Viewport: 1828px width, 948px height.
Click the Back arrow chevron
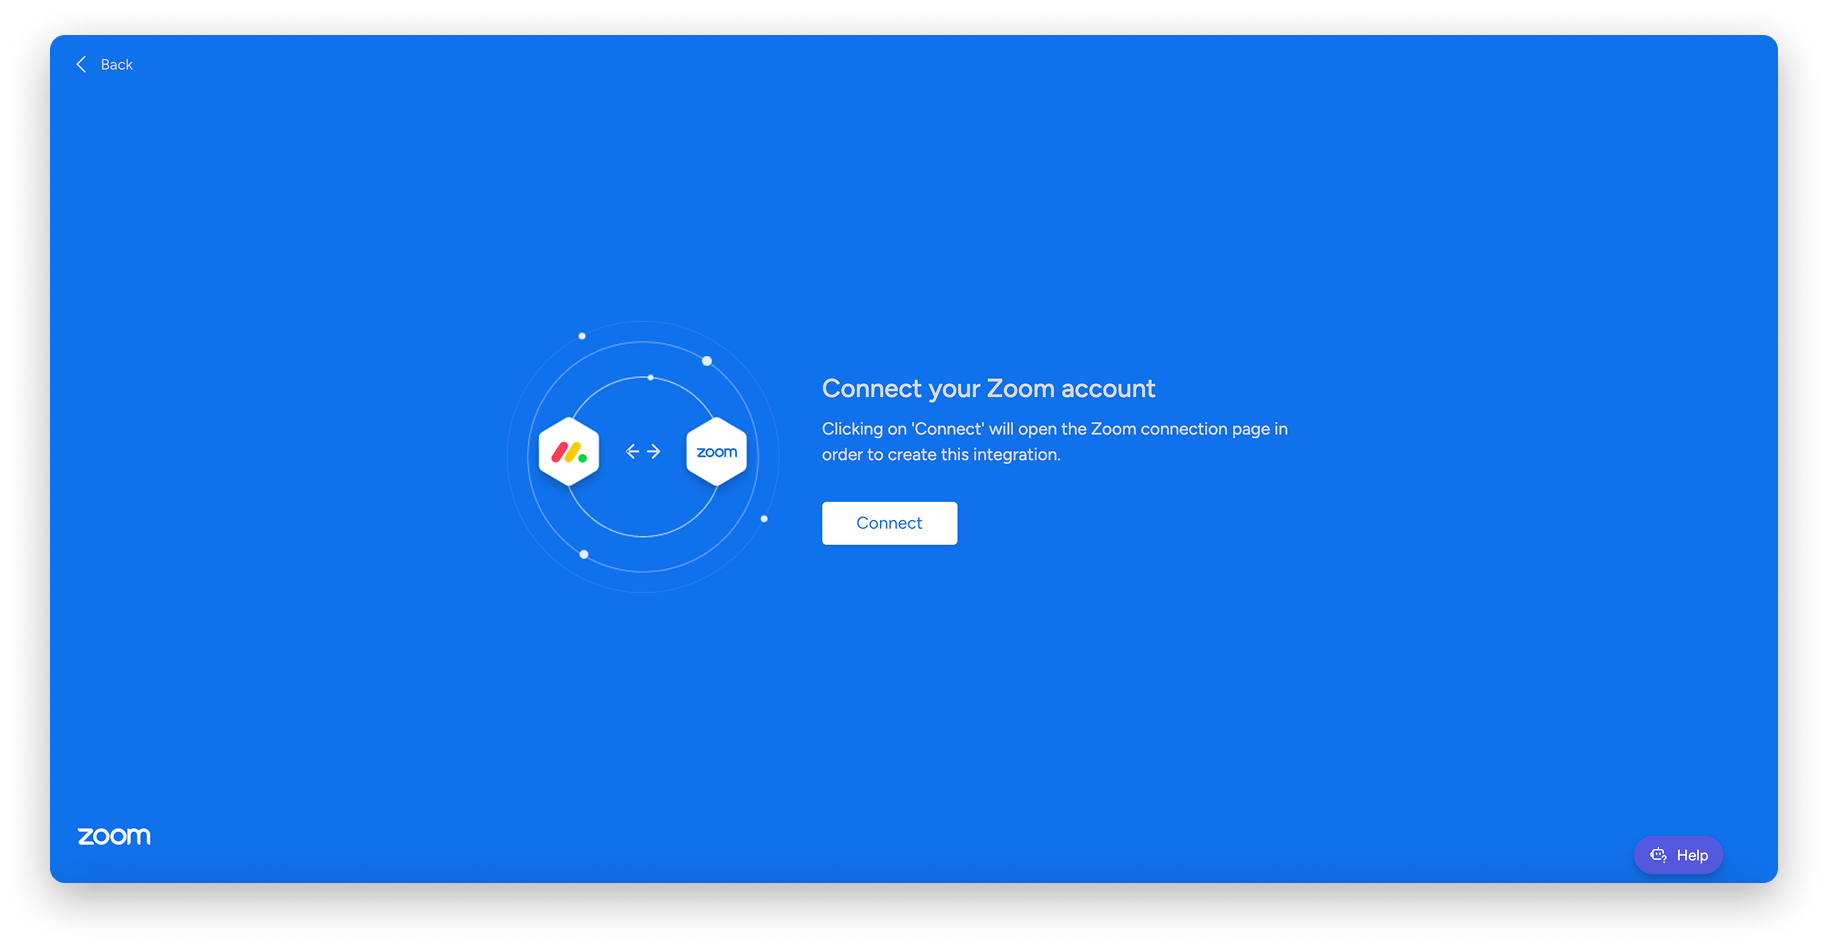pos(81,64)
